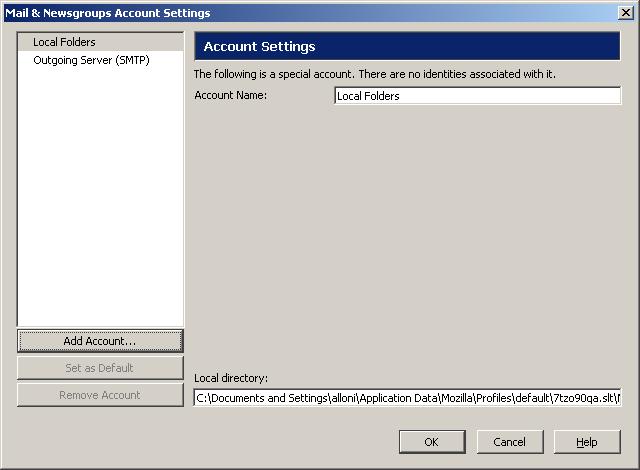Click the Remove Account button
The image size is (640, 470).
[x=100, y=395]
